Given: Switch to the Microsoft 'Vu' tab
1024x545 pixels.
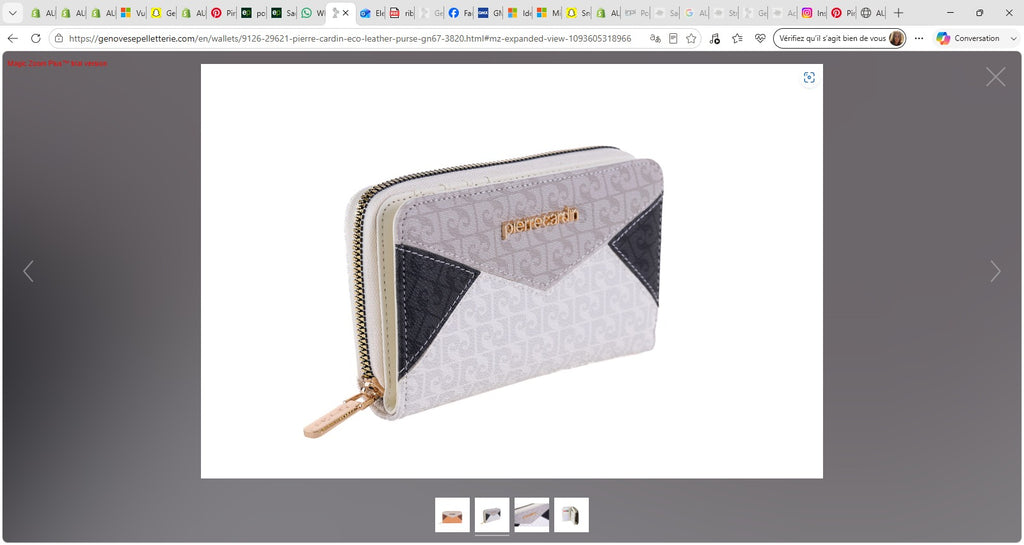Looking at the screenshot, I should pyautogui.click(x=133, y=12).
